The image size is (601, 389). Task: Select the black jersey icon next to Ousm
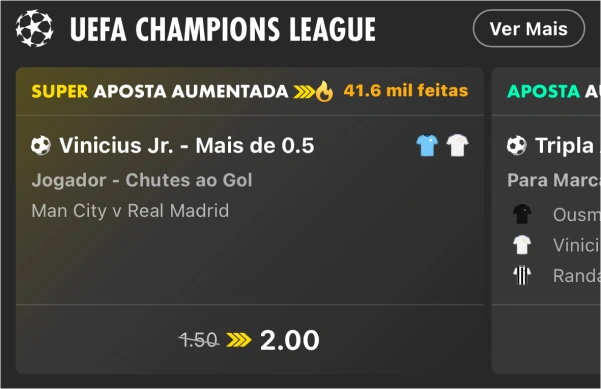[x=522, y=214]
